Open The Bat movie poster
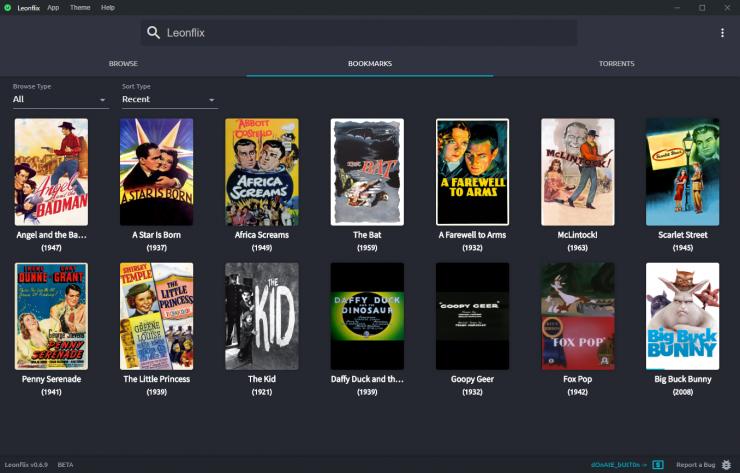The width and height of the screenshot is (740, 473). [x=367, y=172]
